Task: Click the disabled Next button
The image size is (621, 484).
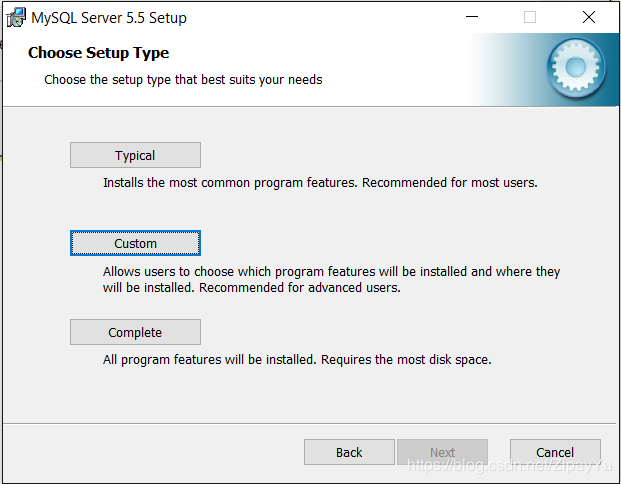Action: [x=442, y=452]
